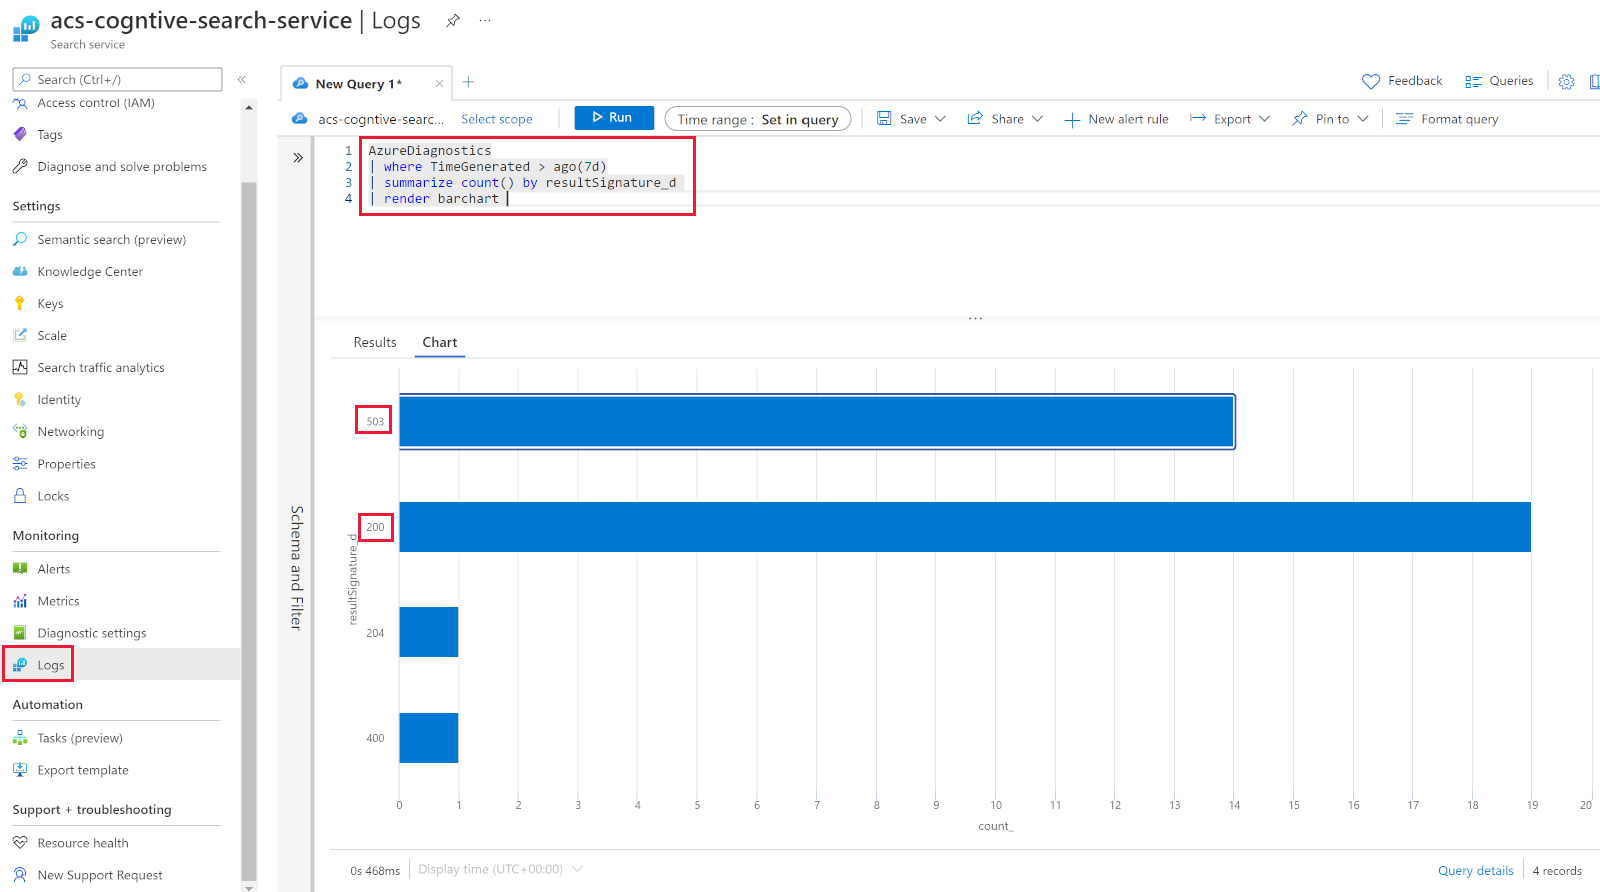The image size is (1600, 892).
Task: Open the Export dropdown
Action: pos(1230,119)
